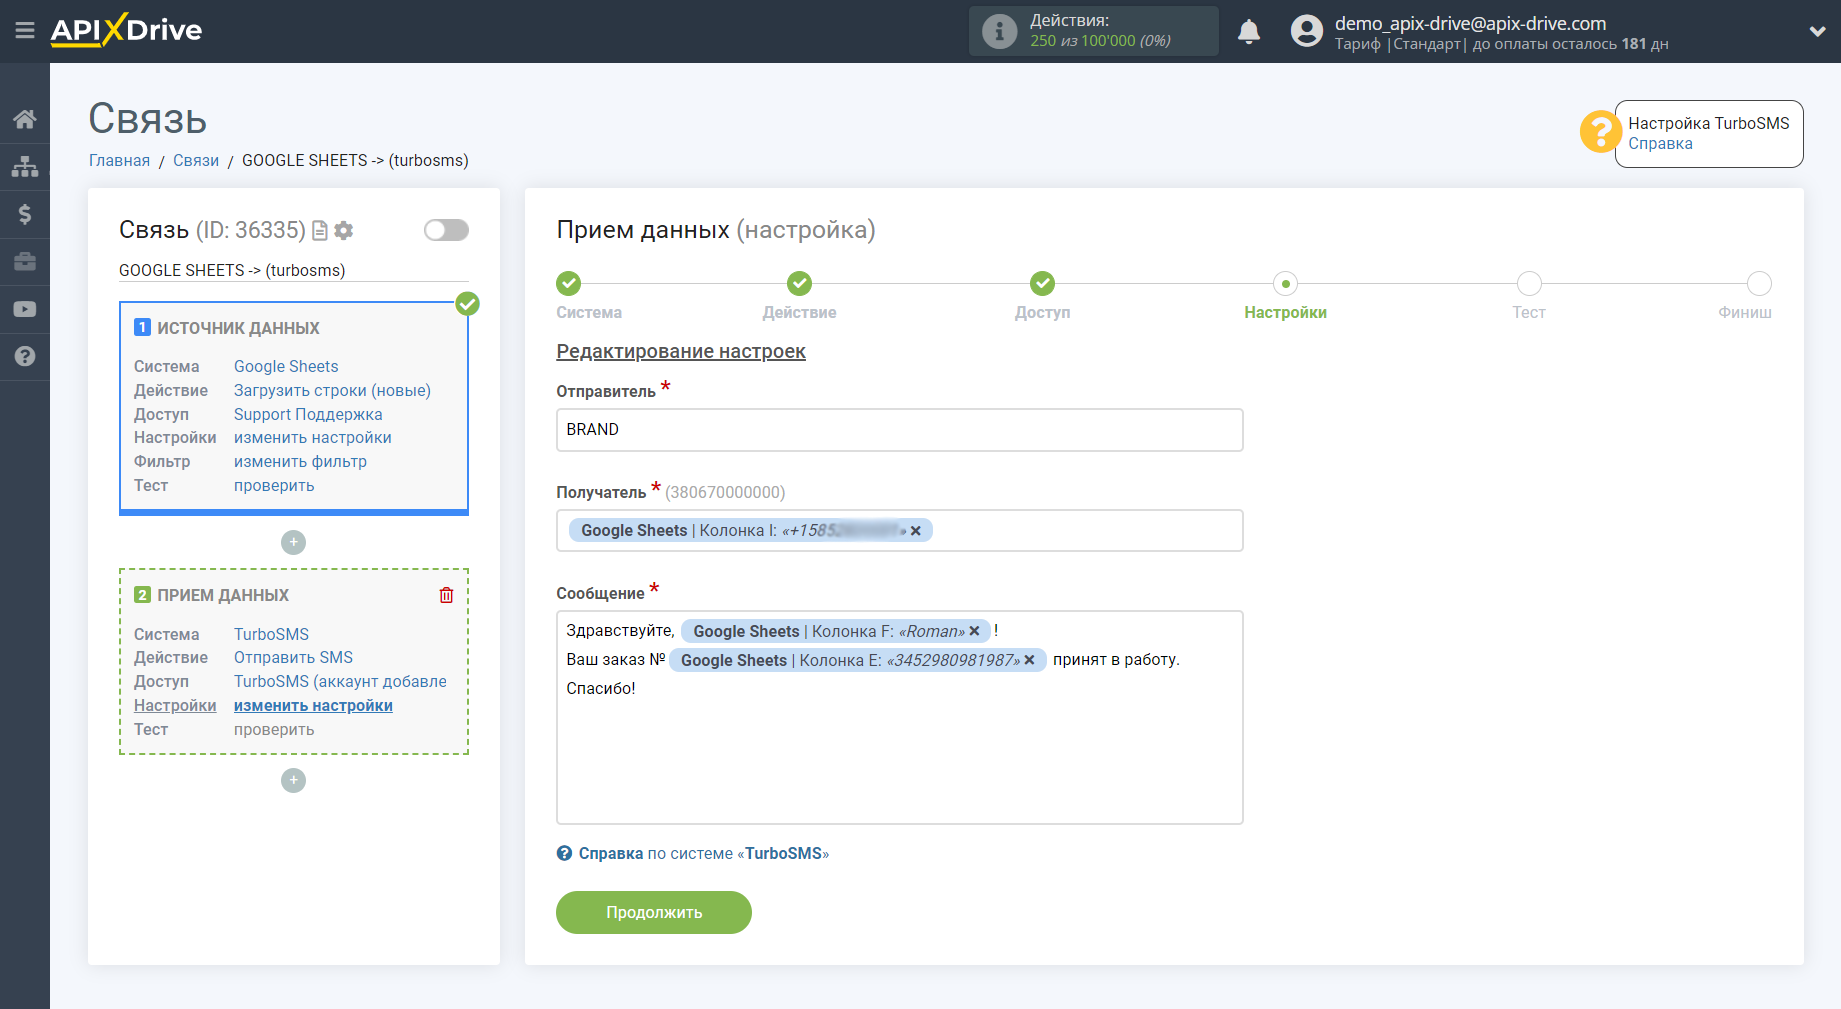
Task: Open the notifications bell
Action: (x=1249, y=32)
